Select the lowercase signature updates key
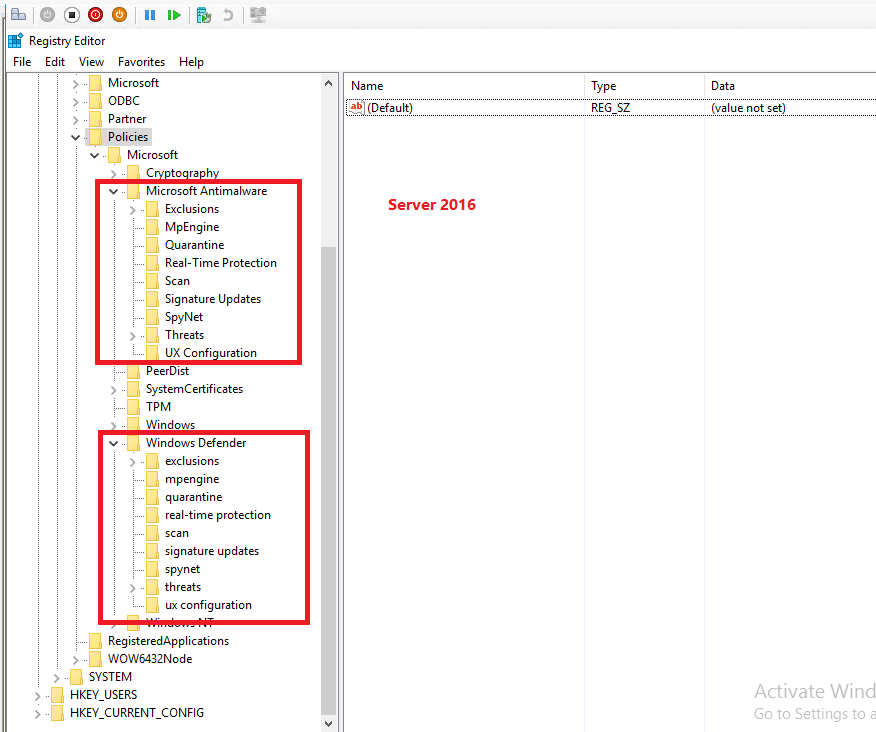Viewport: 876px width, 732px height. 212,551
